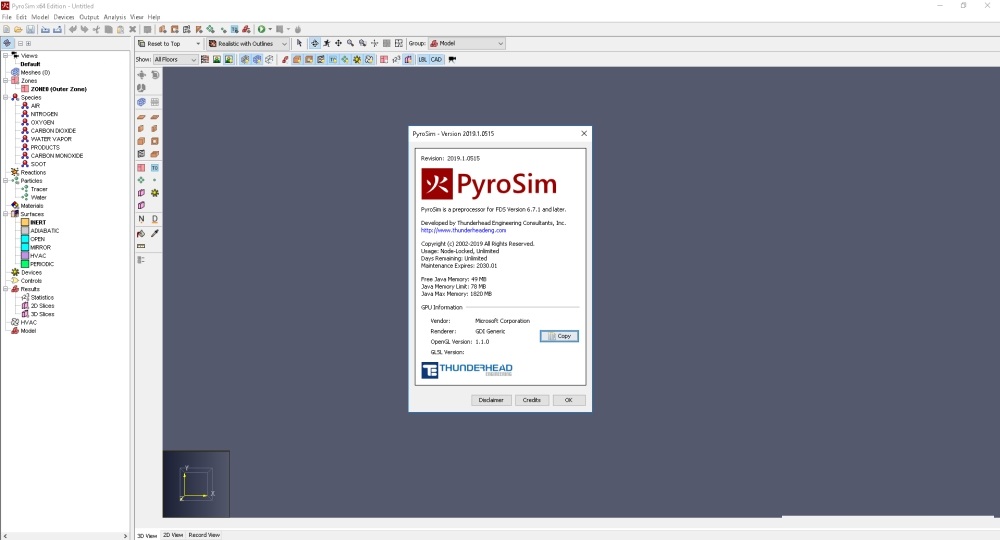Switch to the 2D View tab
Viewport: 1000px width, 540px height.
click(173, 535)
